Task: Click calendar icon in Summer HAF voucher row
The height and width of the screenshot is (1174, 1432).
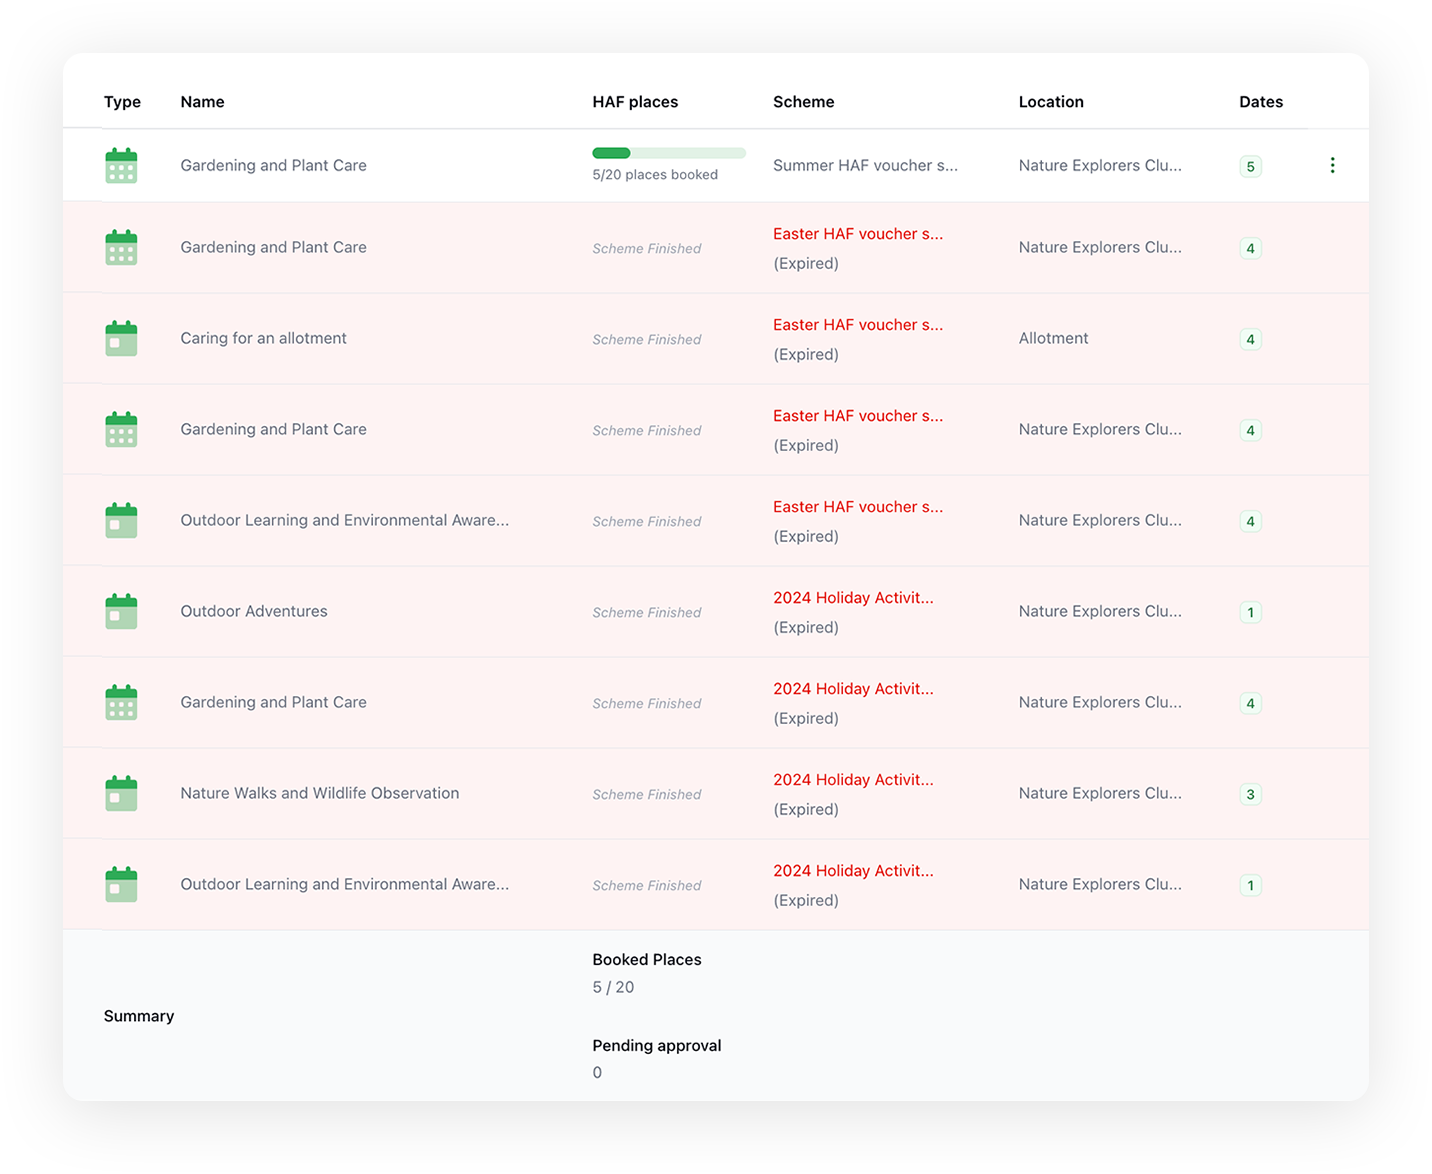Action: point(121,165)
